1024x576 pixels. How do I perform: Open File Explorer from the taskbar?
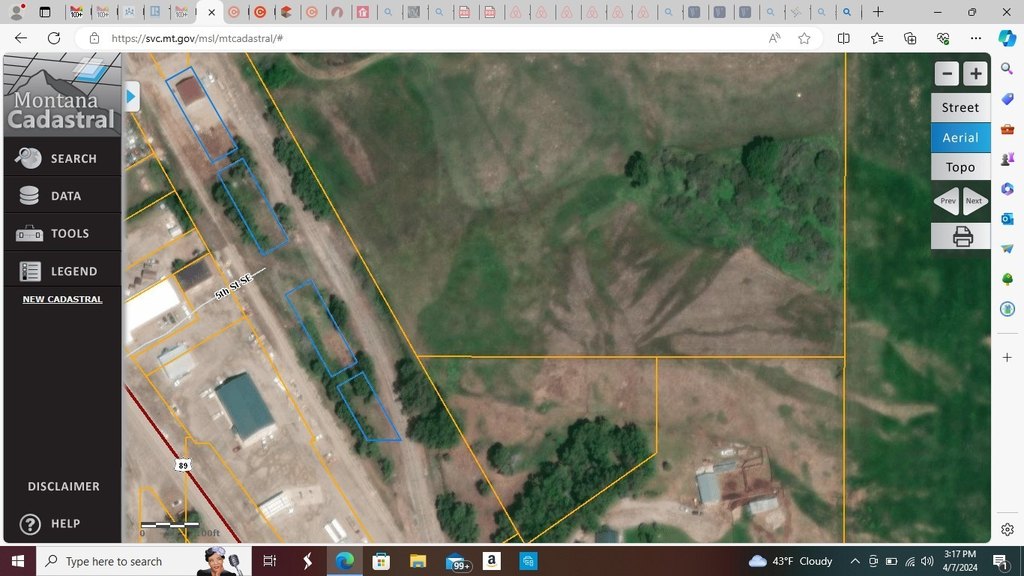pyautogui.click(x=418, y=561)
